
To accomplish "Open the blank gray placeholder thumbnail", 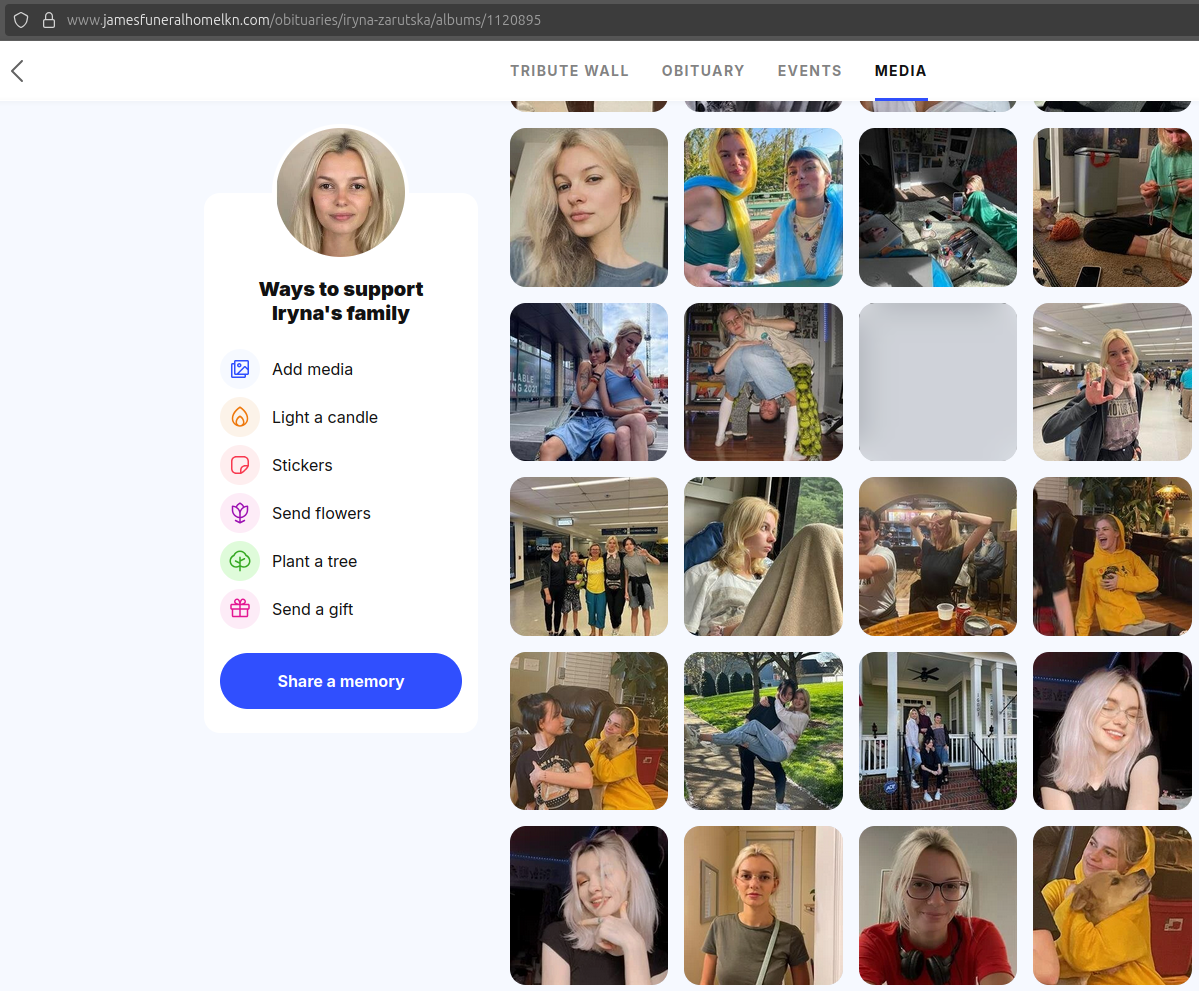I will point(937,382).
